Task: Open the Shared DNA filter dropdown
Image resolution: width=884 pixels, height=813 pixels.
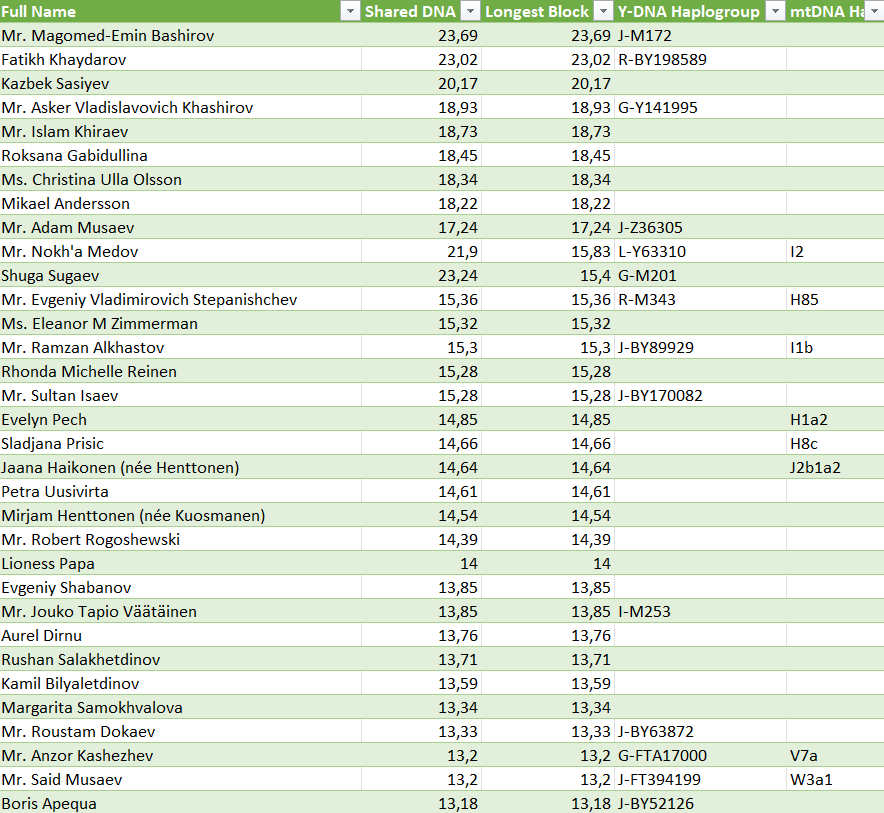Action: click(x=469, y=12)
